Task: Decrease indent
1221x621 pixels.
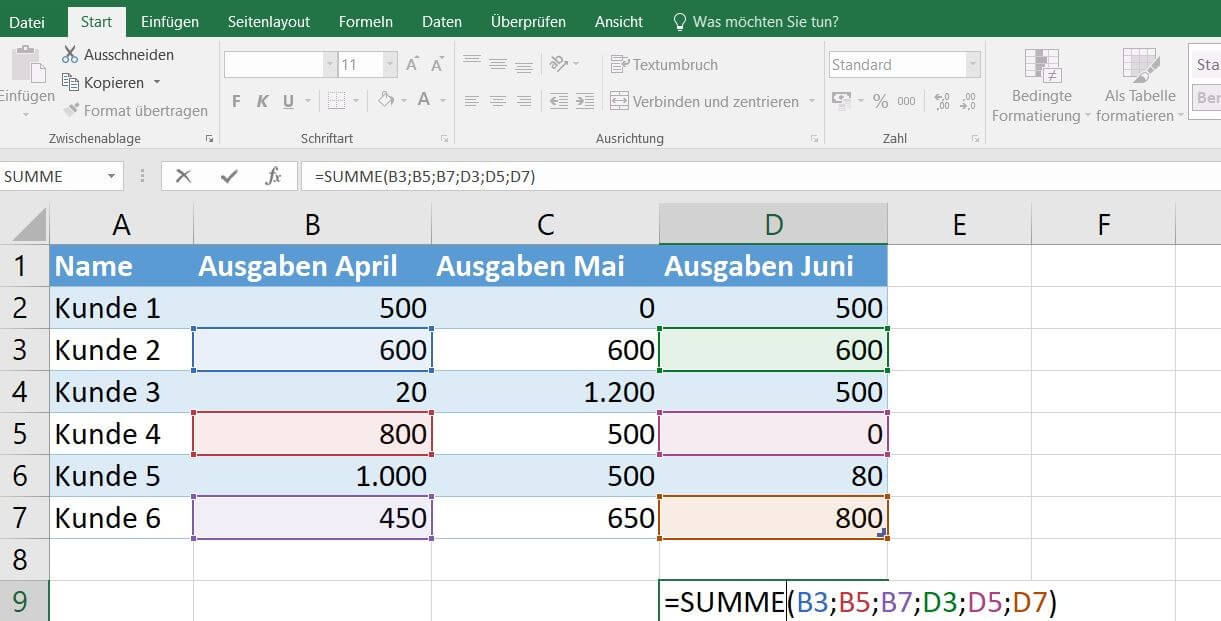Action: (x=559, y=101)
